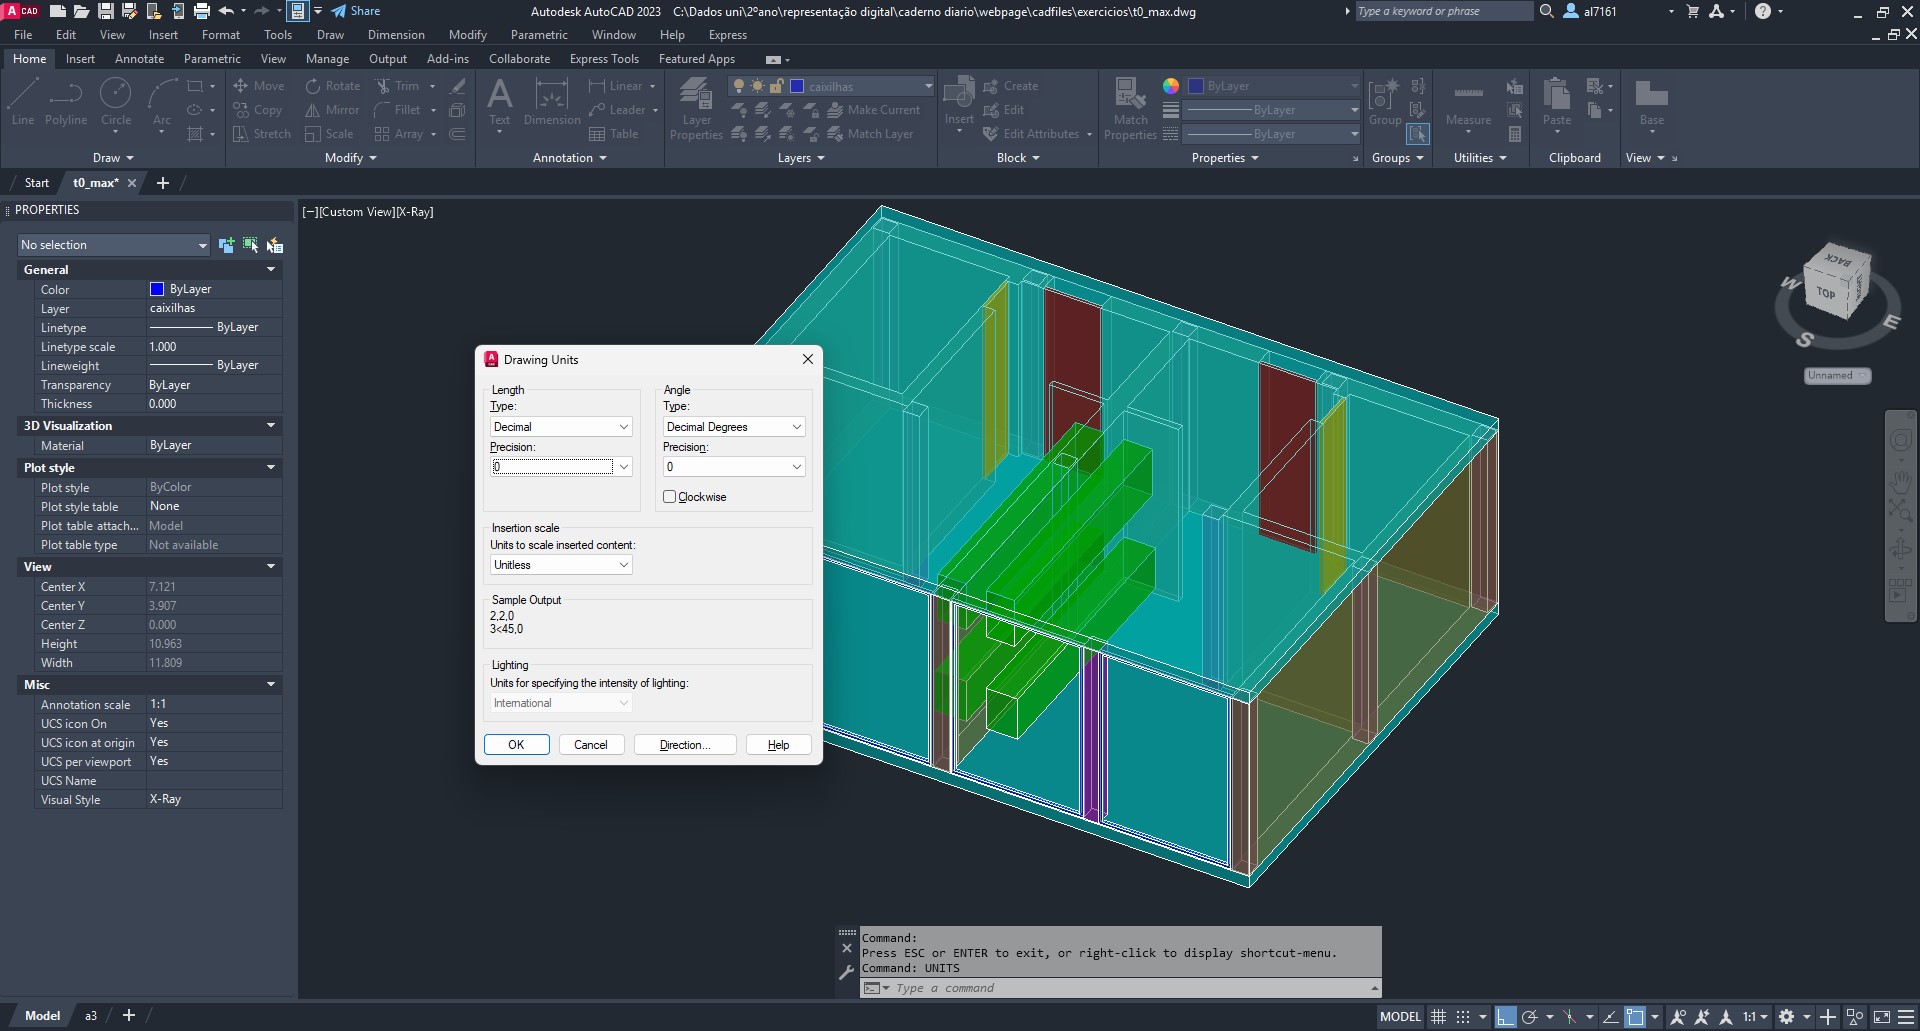Open the Format menu

(x=220, y=35)
